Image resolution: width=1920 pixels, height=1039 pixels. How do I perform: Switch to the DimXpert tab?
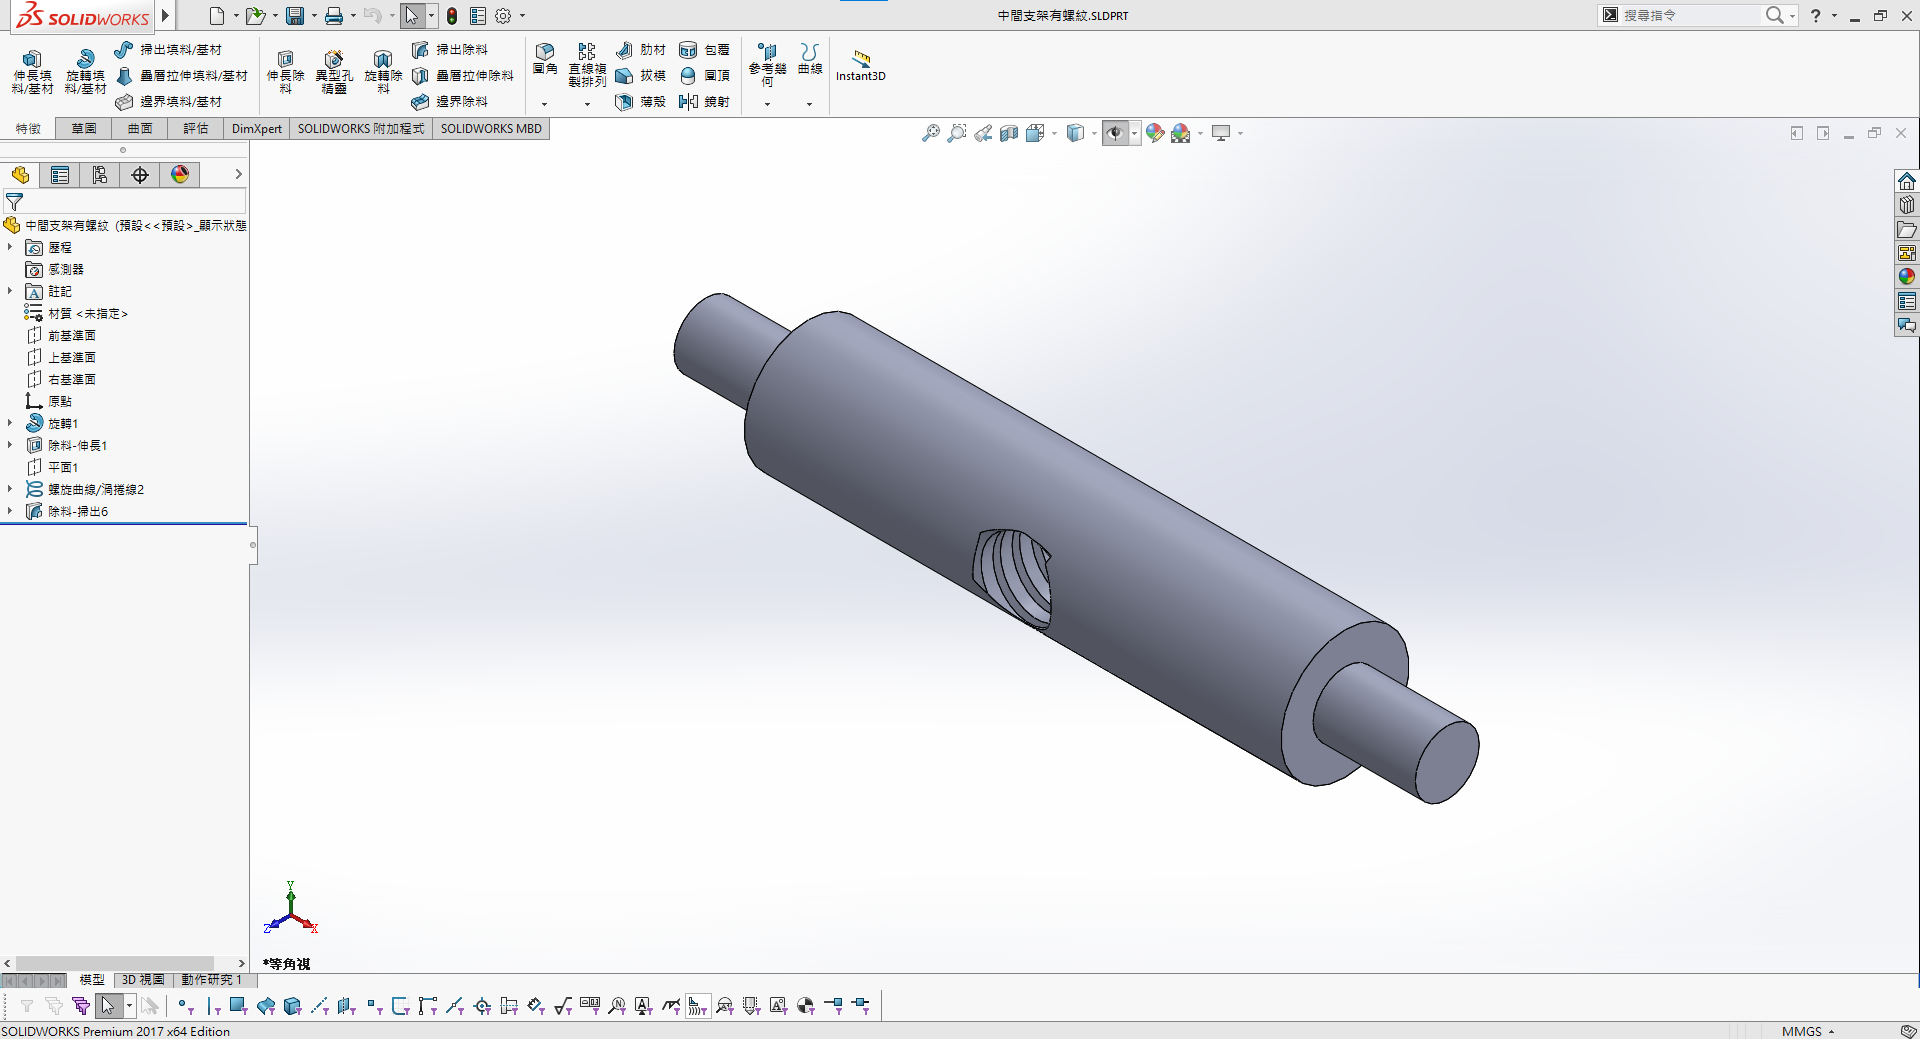pyautogui.click(x=257, y=128)
